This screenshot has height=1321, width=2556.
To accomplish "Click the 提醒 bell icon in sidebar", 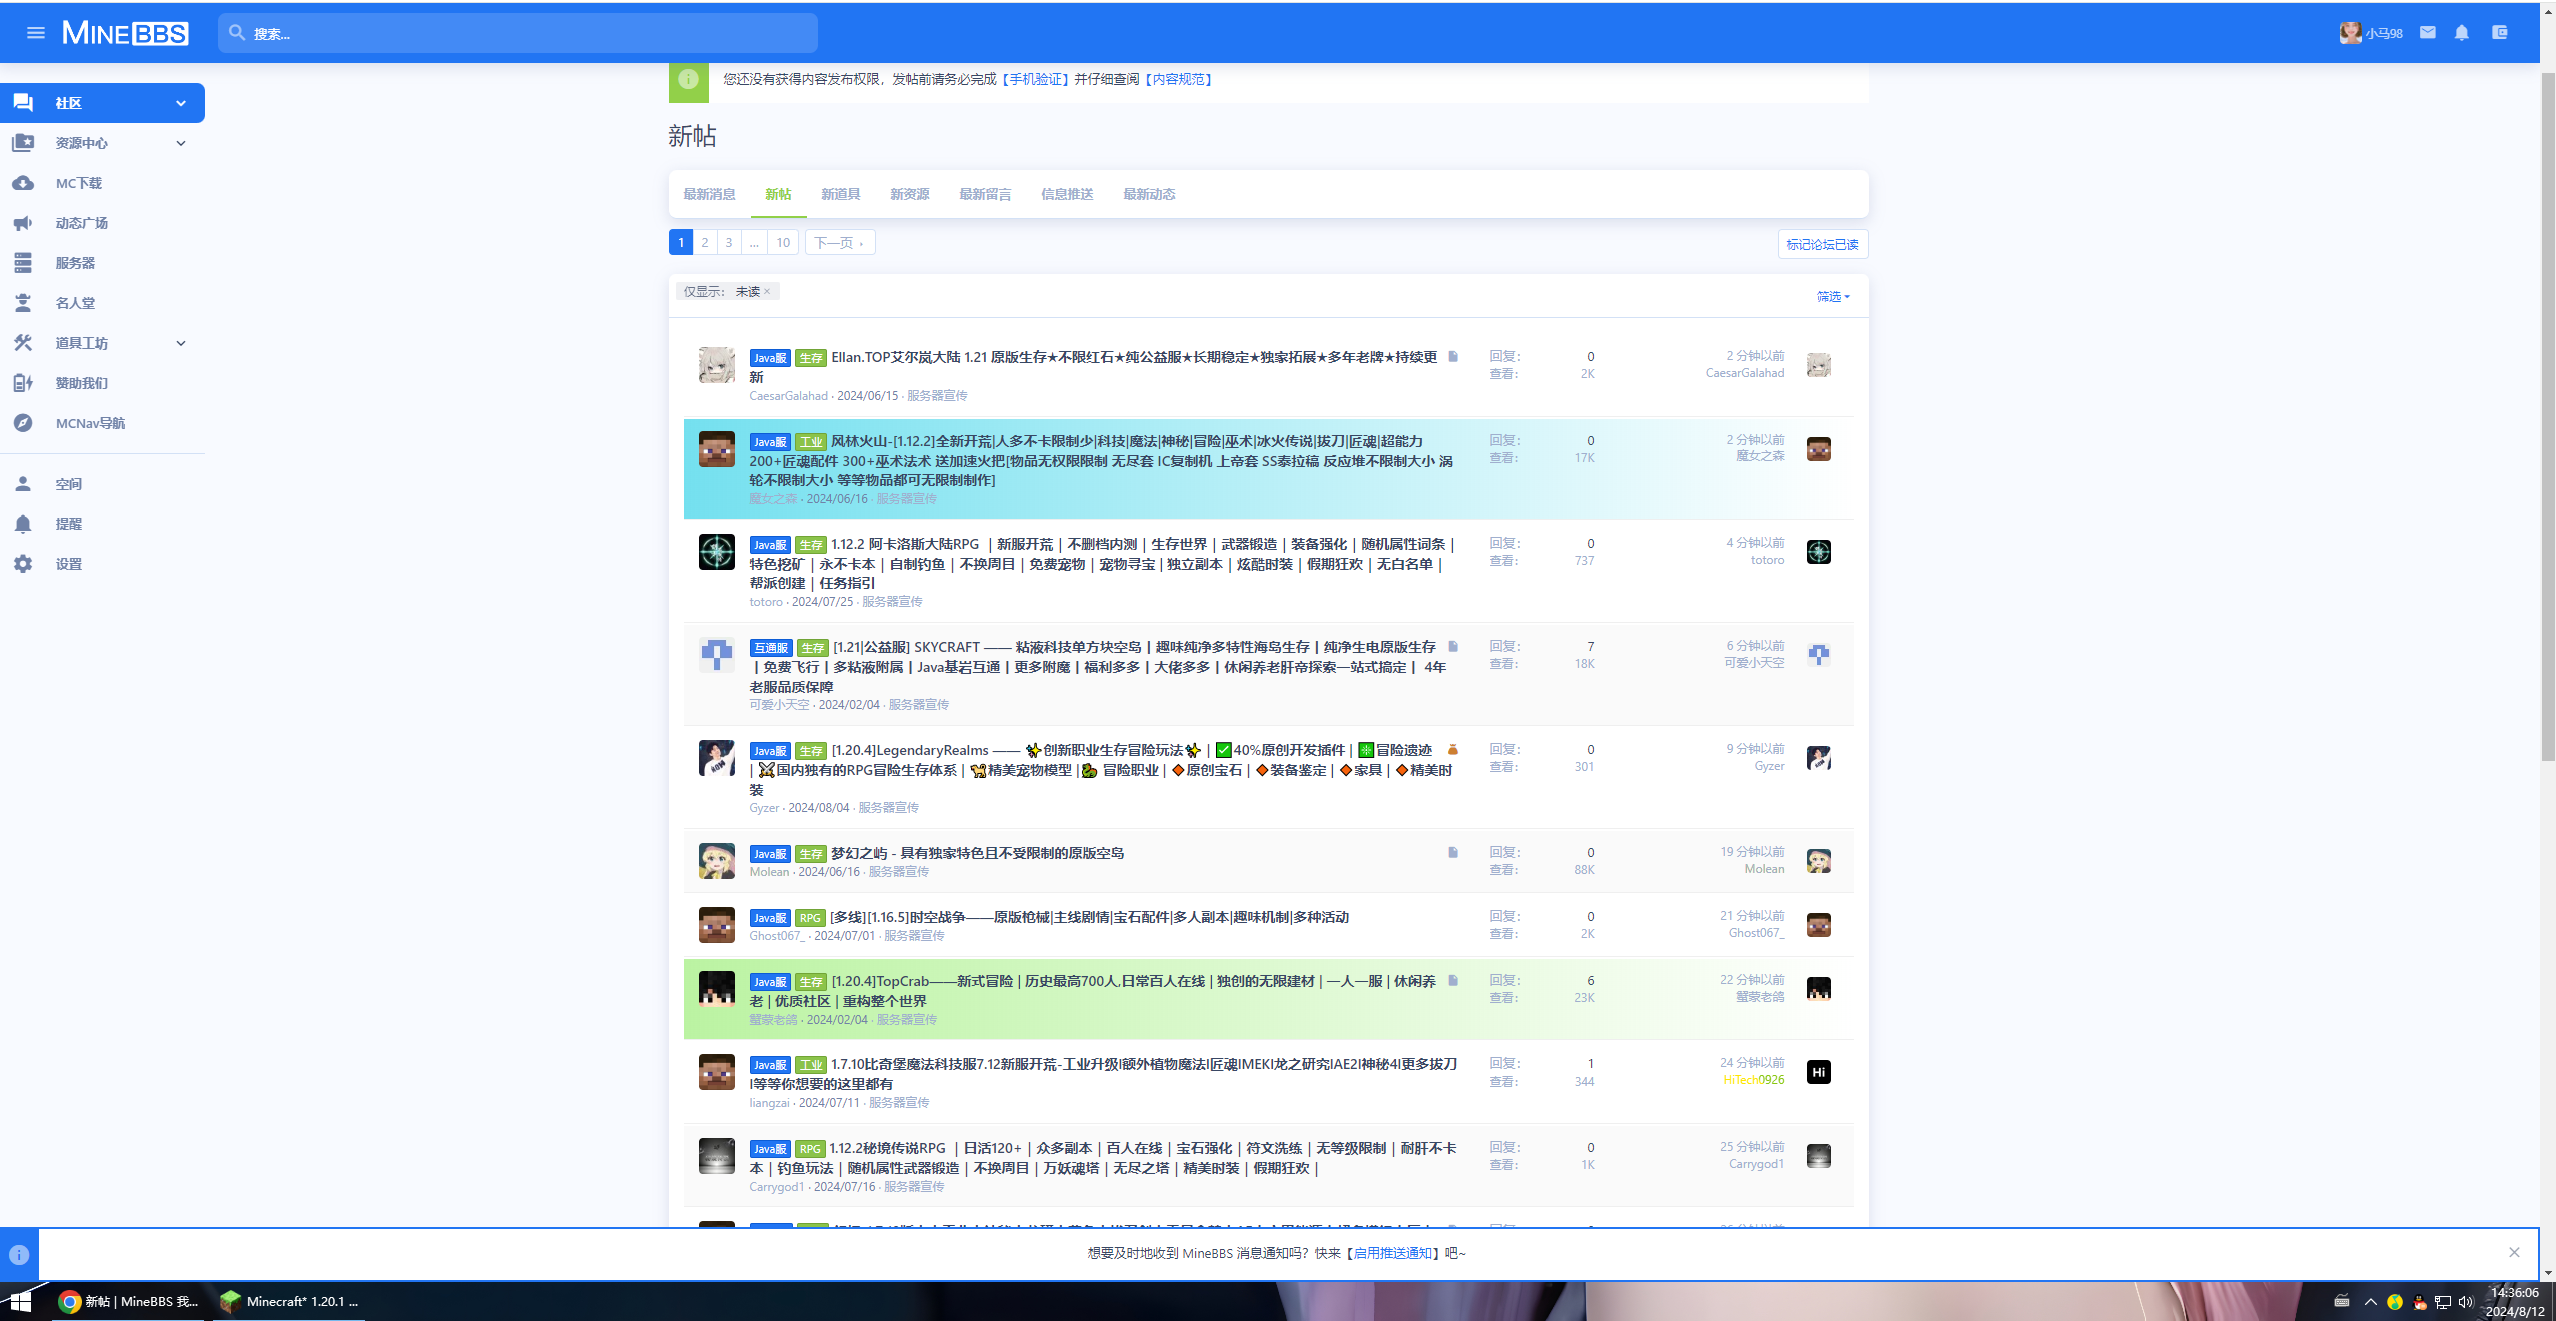I will tap(23, 524).
